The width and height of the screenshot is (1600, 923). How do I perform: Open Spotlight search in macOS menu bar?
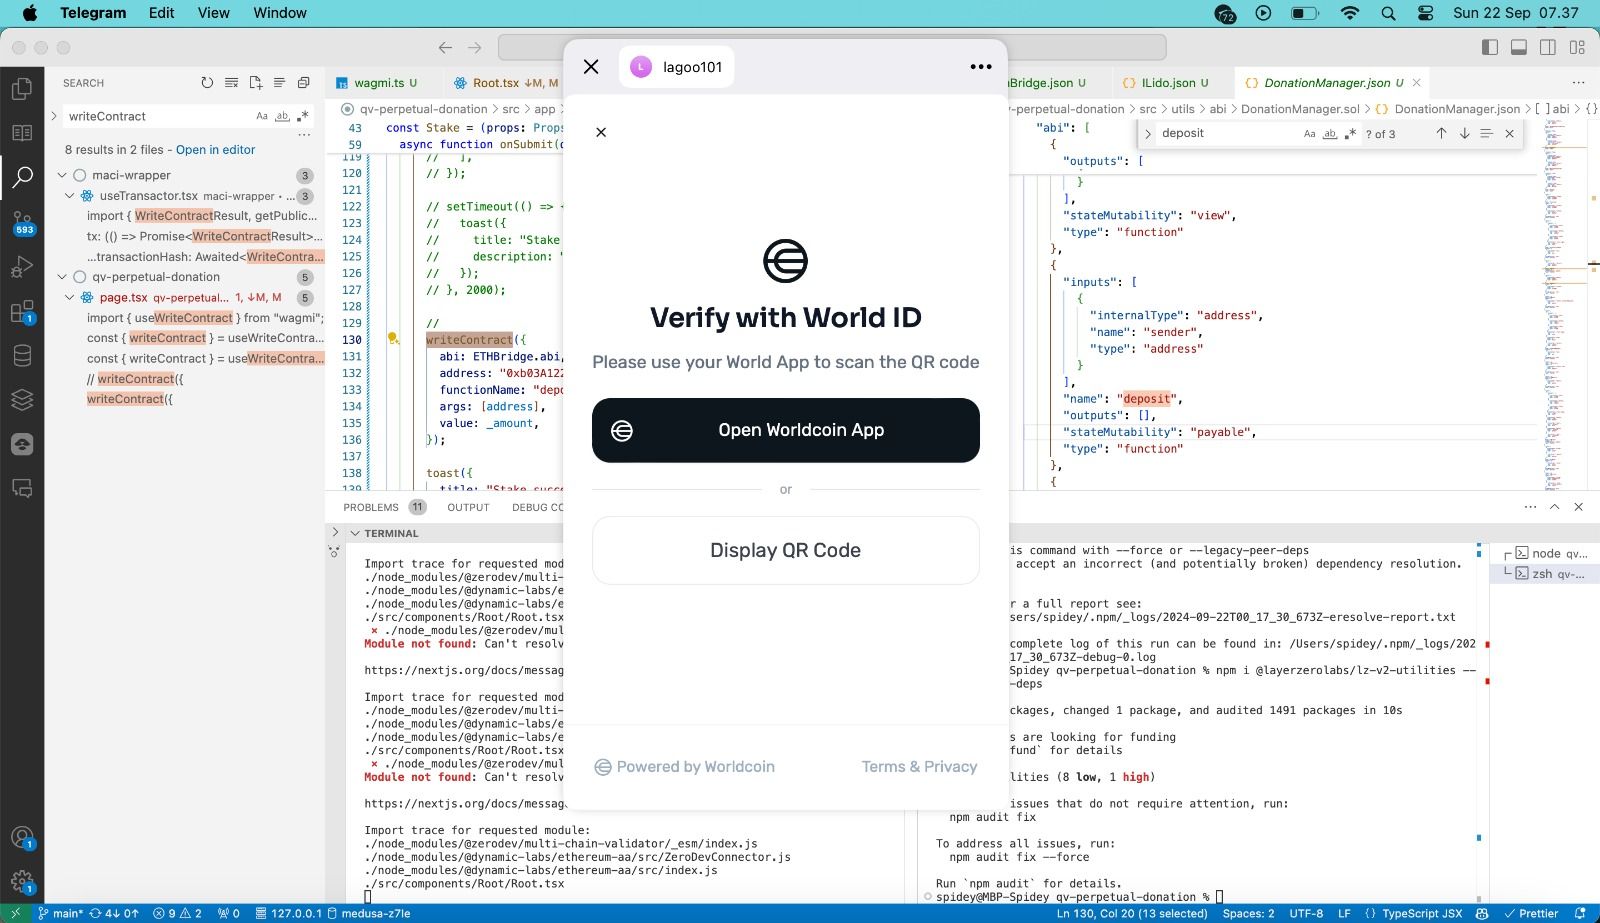(x=1388, y=13)
